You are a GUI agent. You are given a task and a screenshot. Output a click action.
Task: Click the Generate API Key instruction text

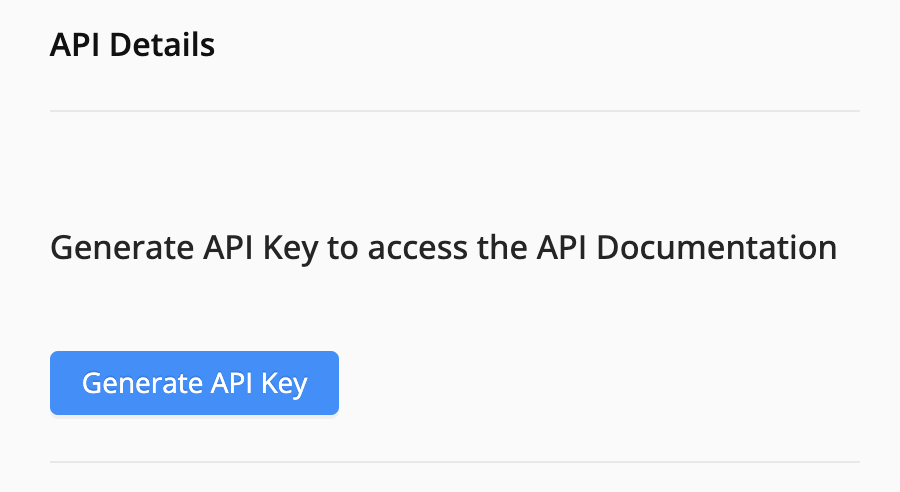[443, 247]
